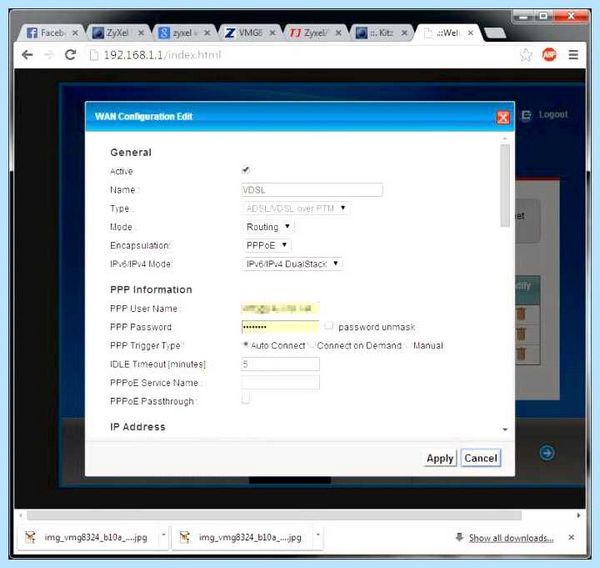Click the second trash icon in table
Screen dimensions: 600x568
pos(521,334)
